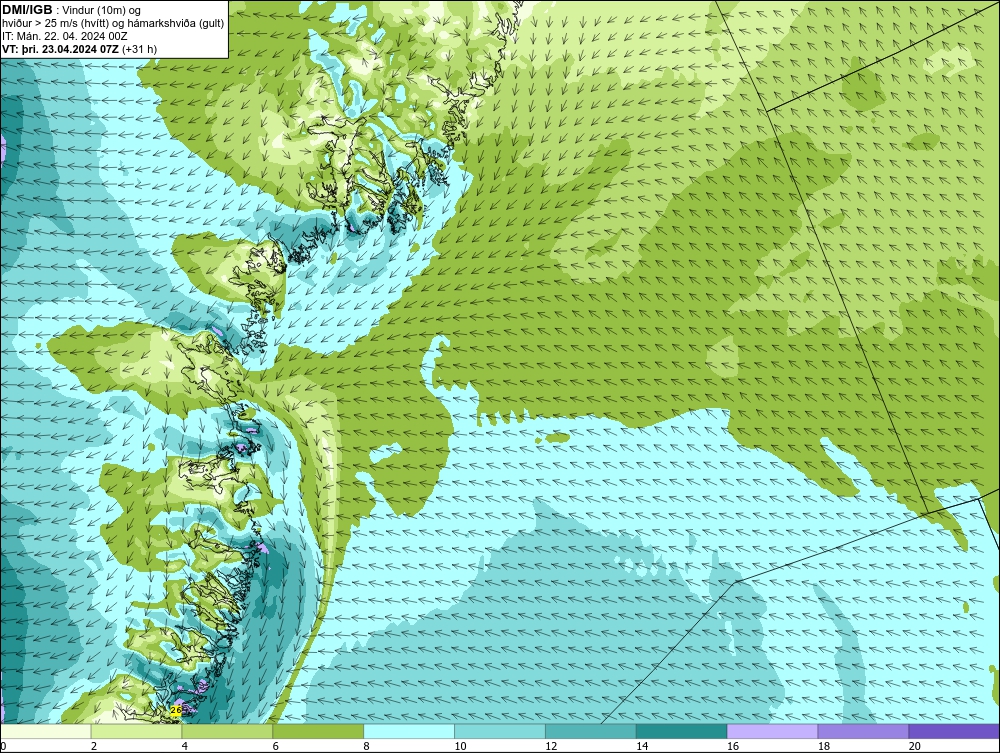Select the 8–10 m/s light cyan legend swatch

point(409,731)
